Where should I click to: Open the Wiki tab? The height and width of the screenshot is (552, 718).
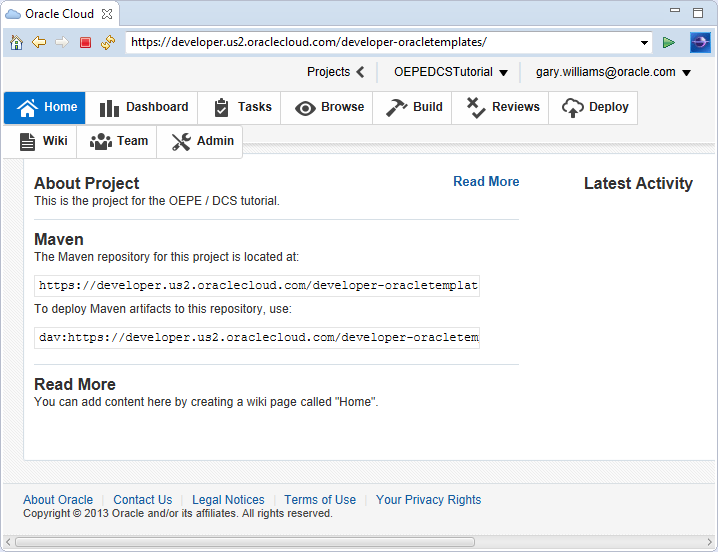(x=41, y=141)
